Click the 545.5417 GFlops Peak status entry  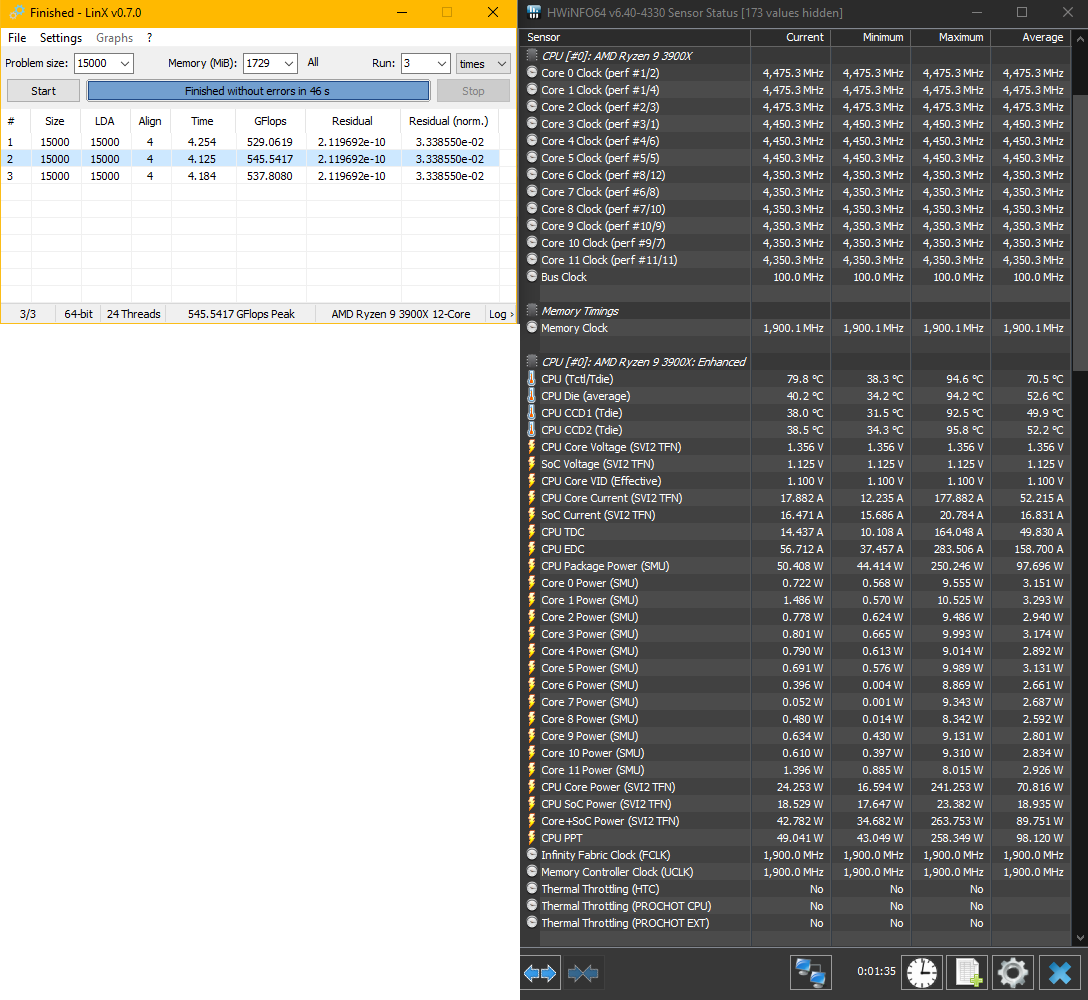tap(241, 314)
